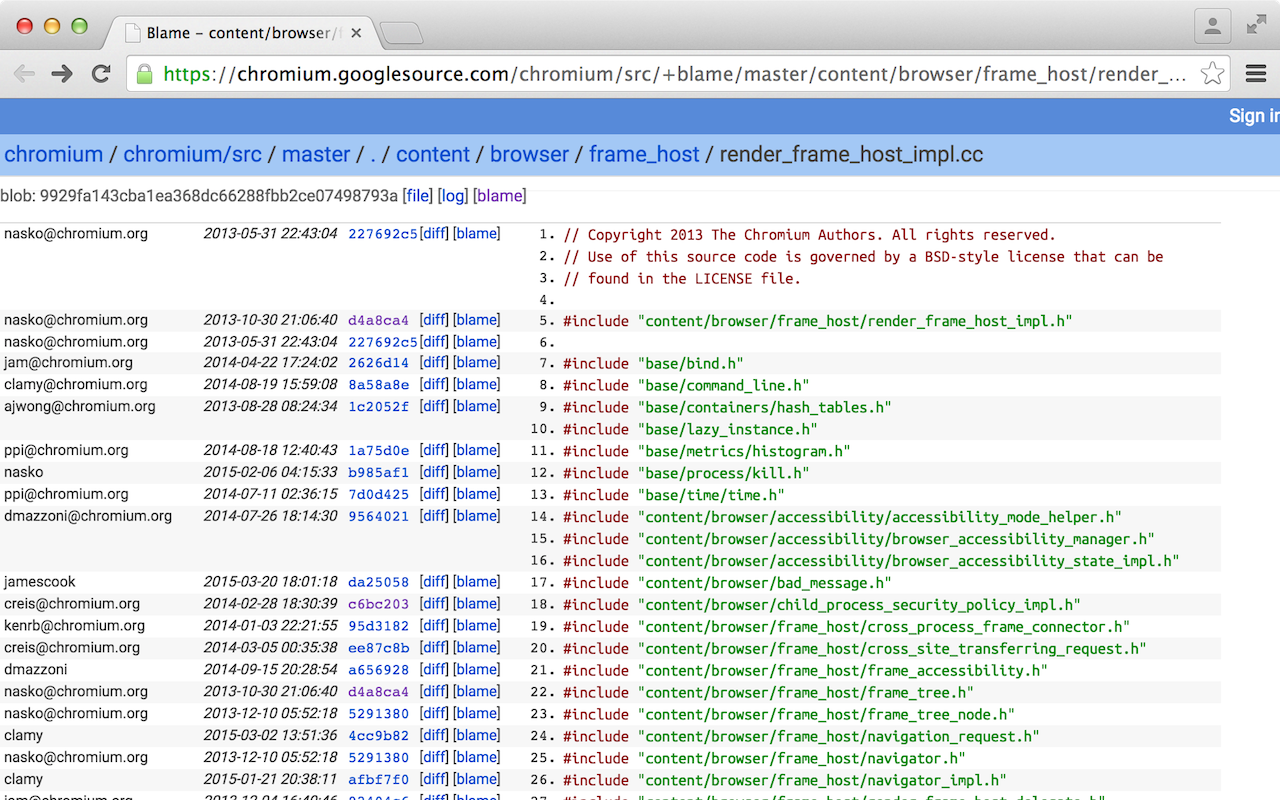View the green padlock site info
This screenshot has width=1280, height=800.
(145, 73)
